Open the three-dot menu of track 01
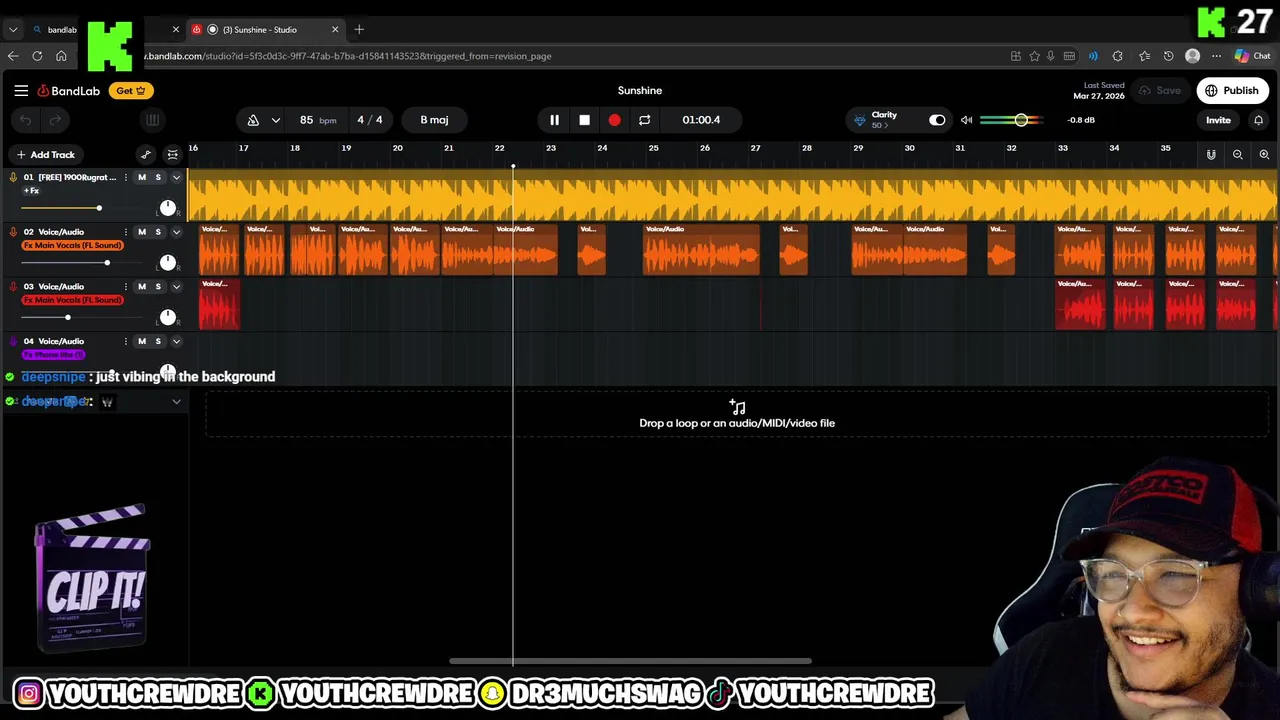The image size is (1280, 720). (x=125, y=178)
